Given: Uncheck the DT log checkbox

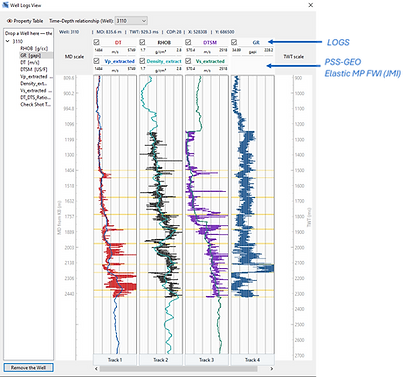Looking at the screenshot, I should [x=97, y=42].
